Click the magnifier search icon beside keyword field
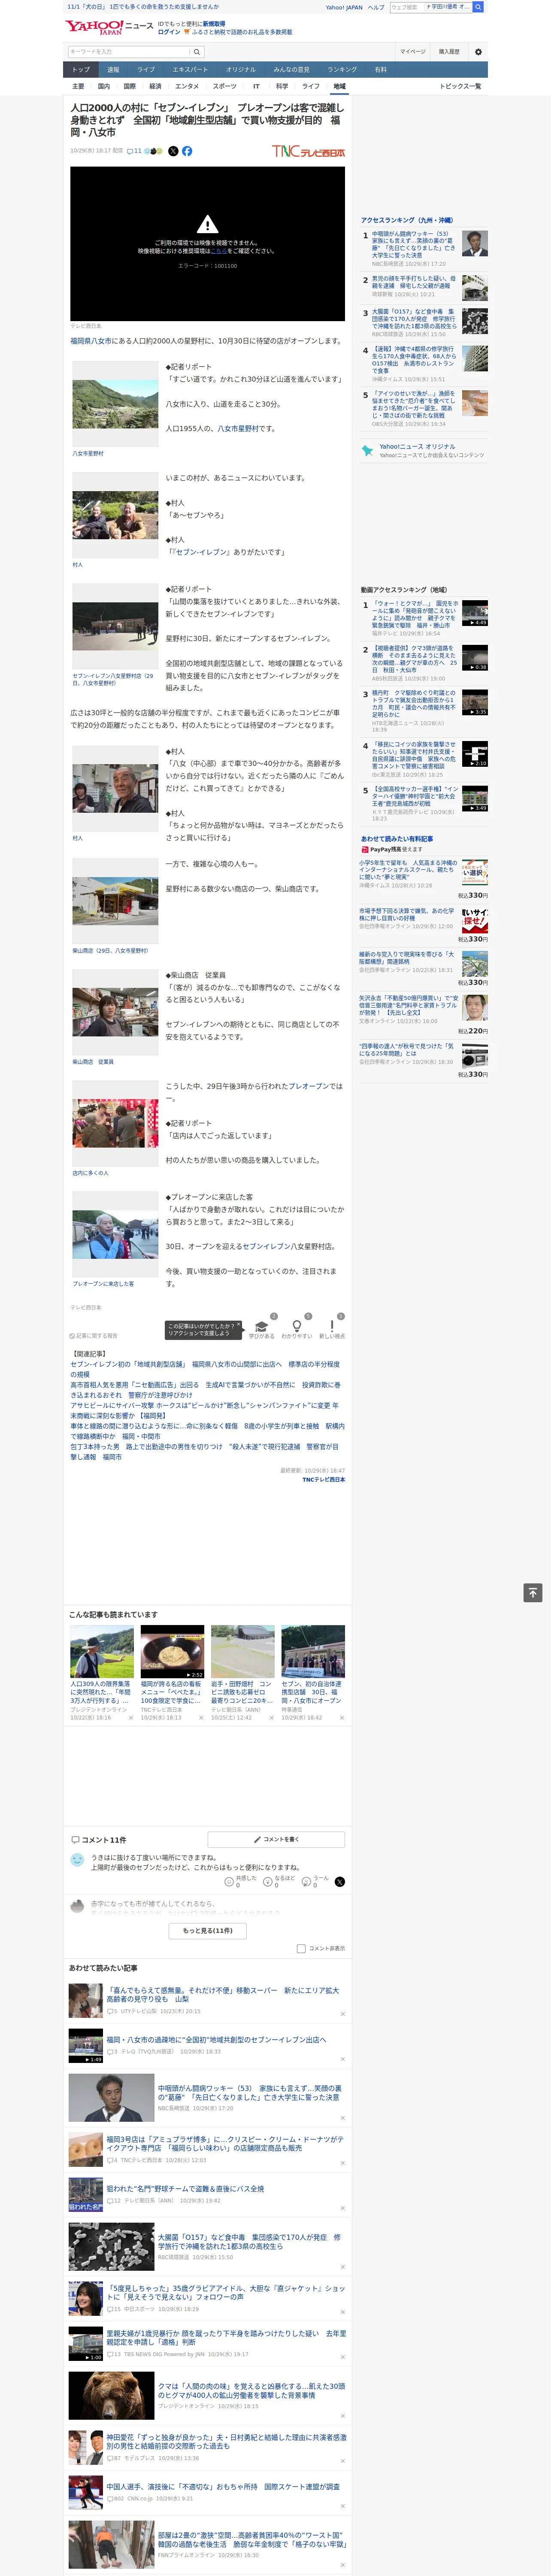The image size is (551, 2576). (197, 51)
